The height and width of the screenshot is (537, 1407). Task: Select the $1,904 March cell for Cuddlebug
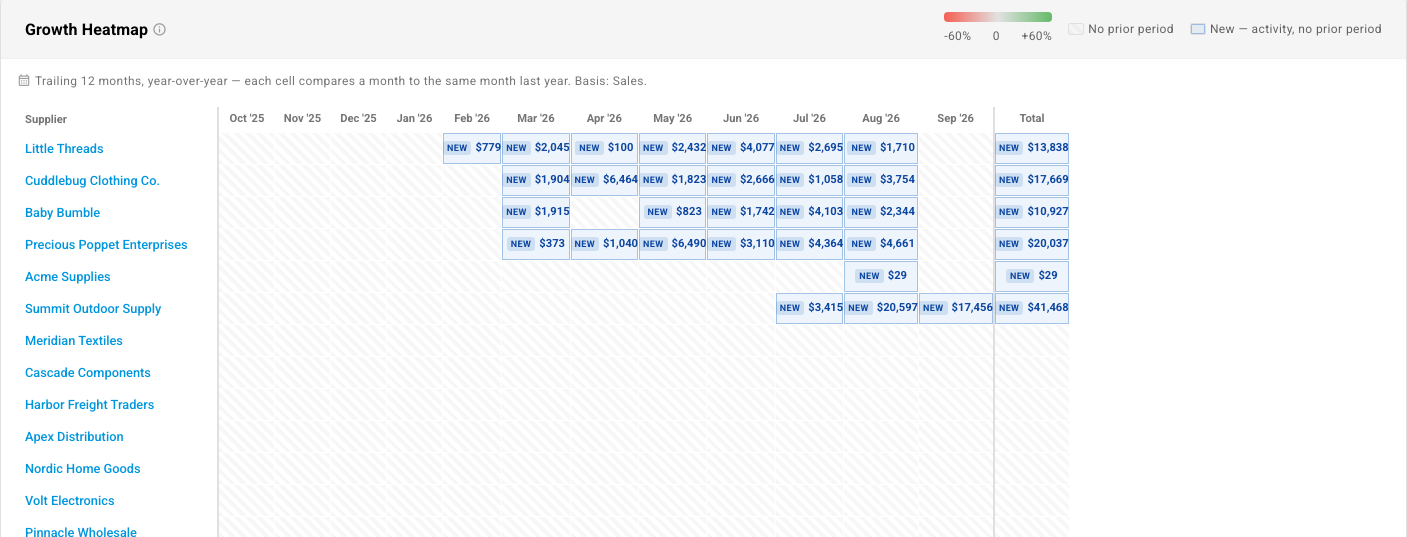pyautogui.click(x=536, y=180)
